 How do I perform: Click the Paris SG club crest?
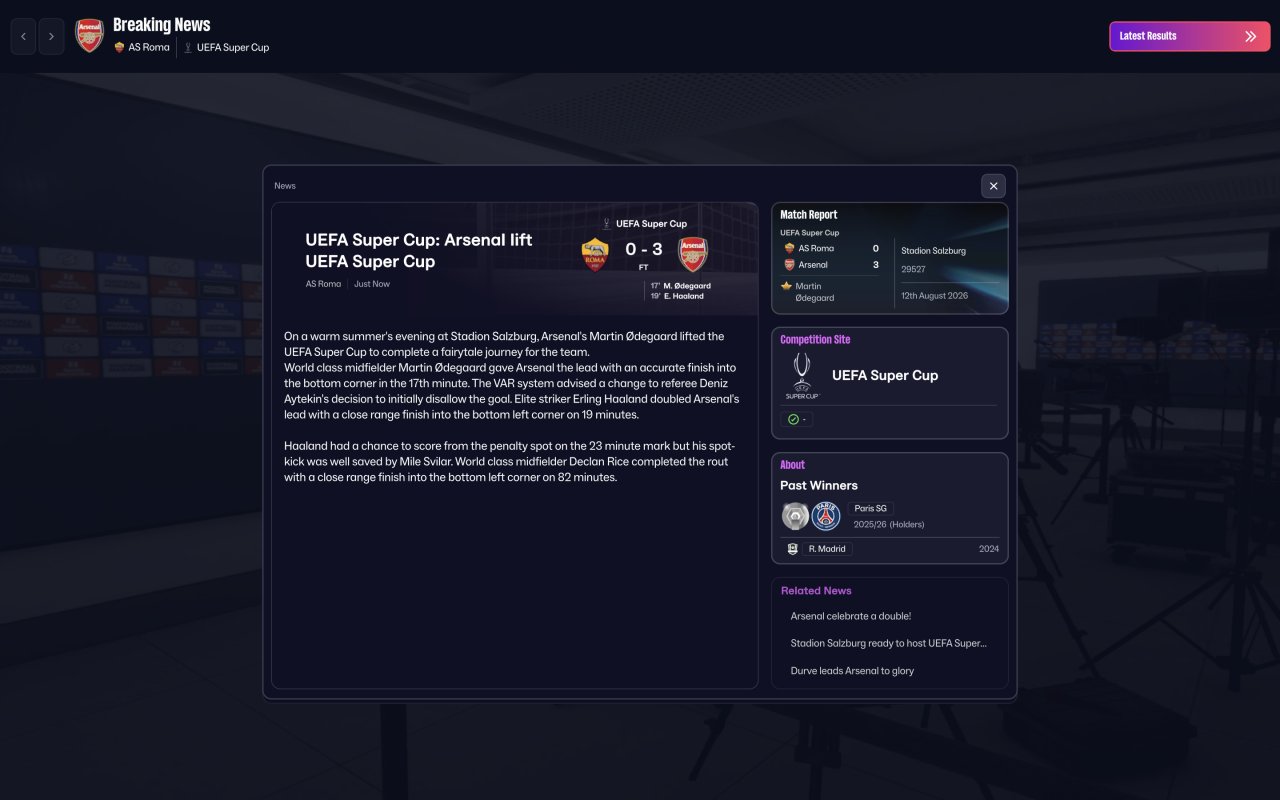pos(826,516)
